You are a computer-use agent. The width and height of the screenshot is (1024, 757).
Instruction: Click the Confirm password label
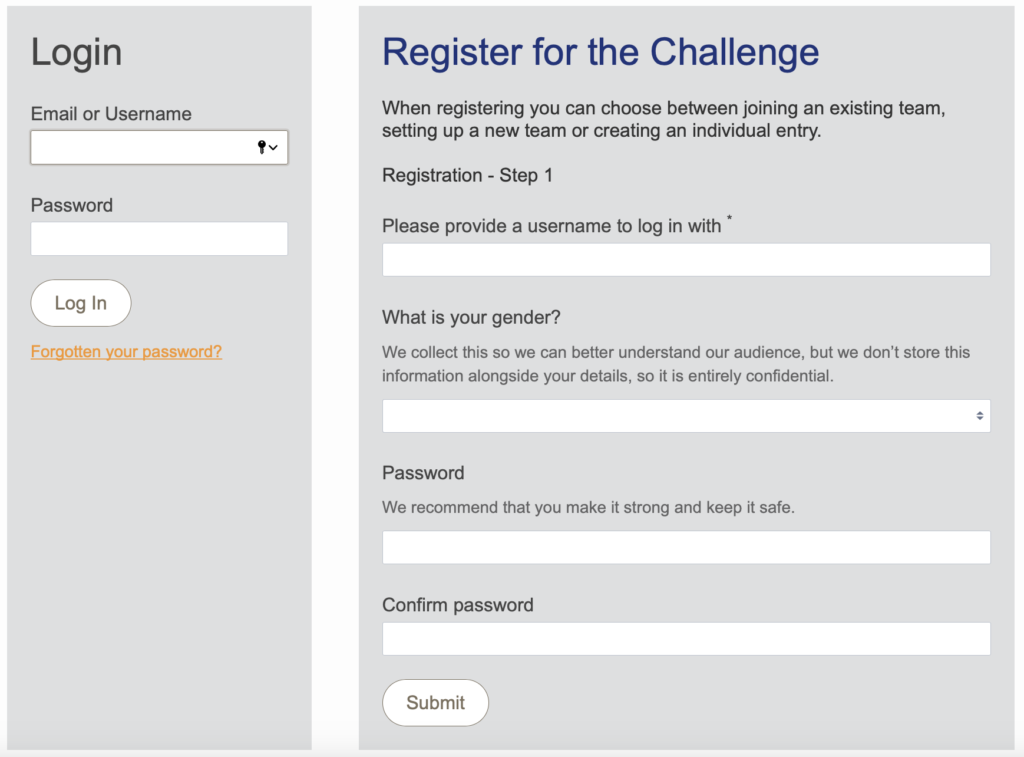458,605
